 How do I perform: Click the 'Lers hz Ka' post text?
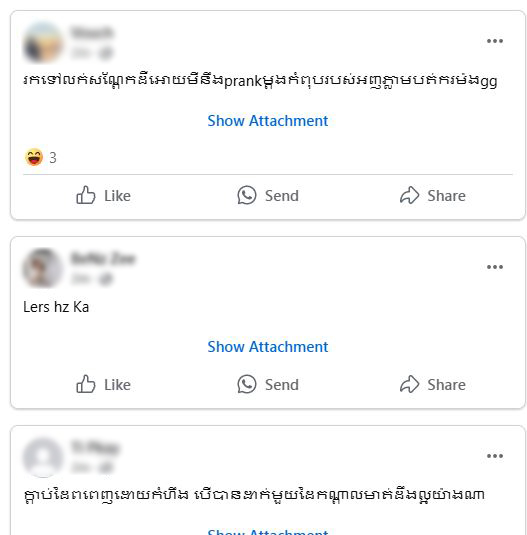click(x=56, y=307)
